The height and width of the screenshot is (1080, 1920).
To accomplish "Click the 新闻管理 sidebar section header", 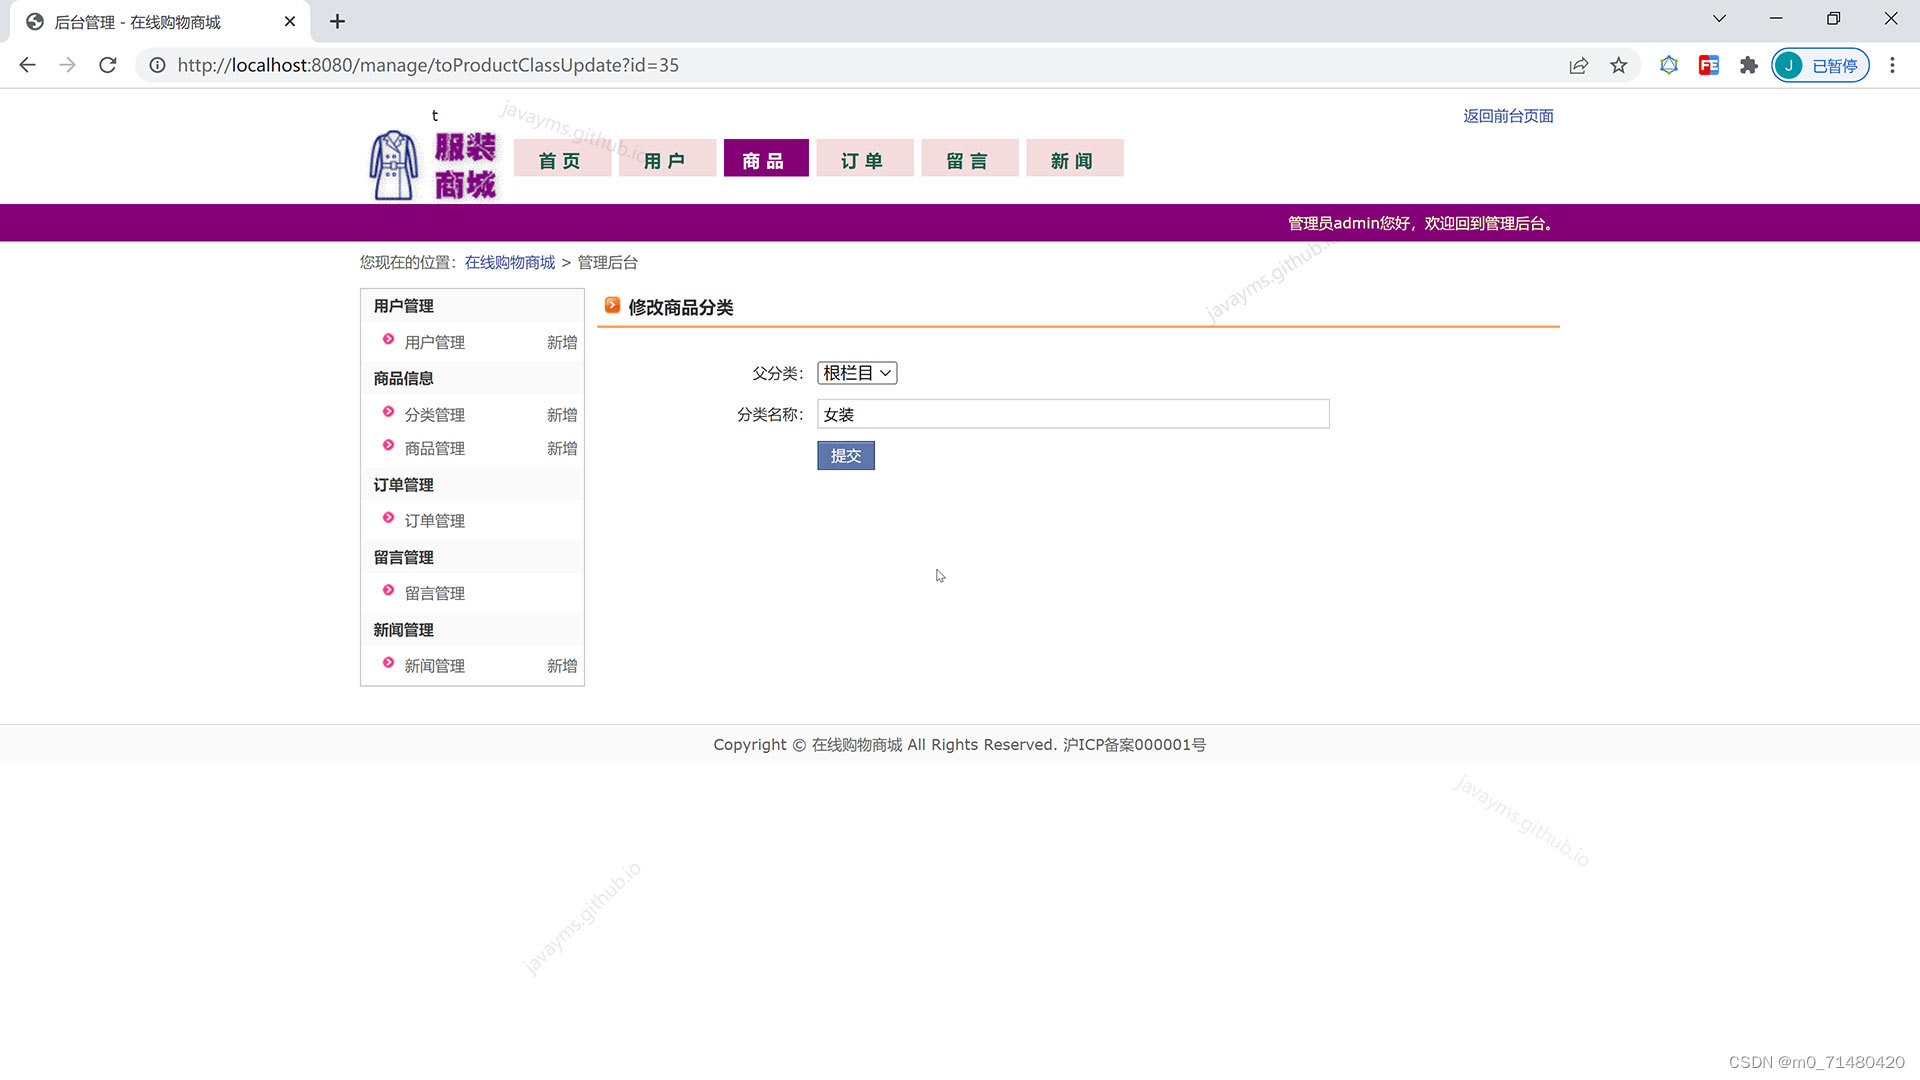I will [x=403, y=629].
